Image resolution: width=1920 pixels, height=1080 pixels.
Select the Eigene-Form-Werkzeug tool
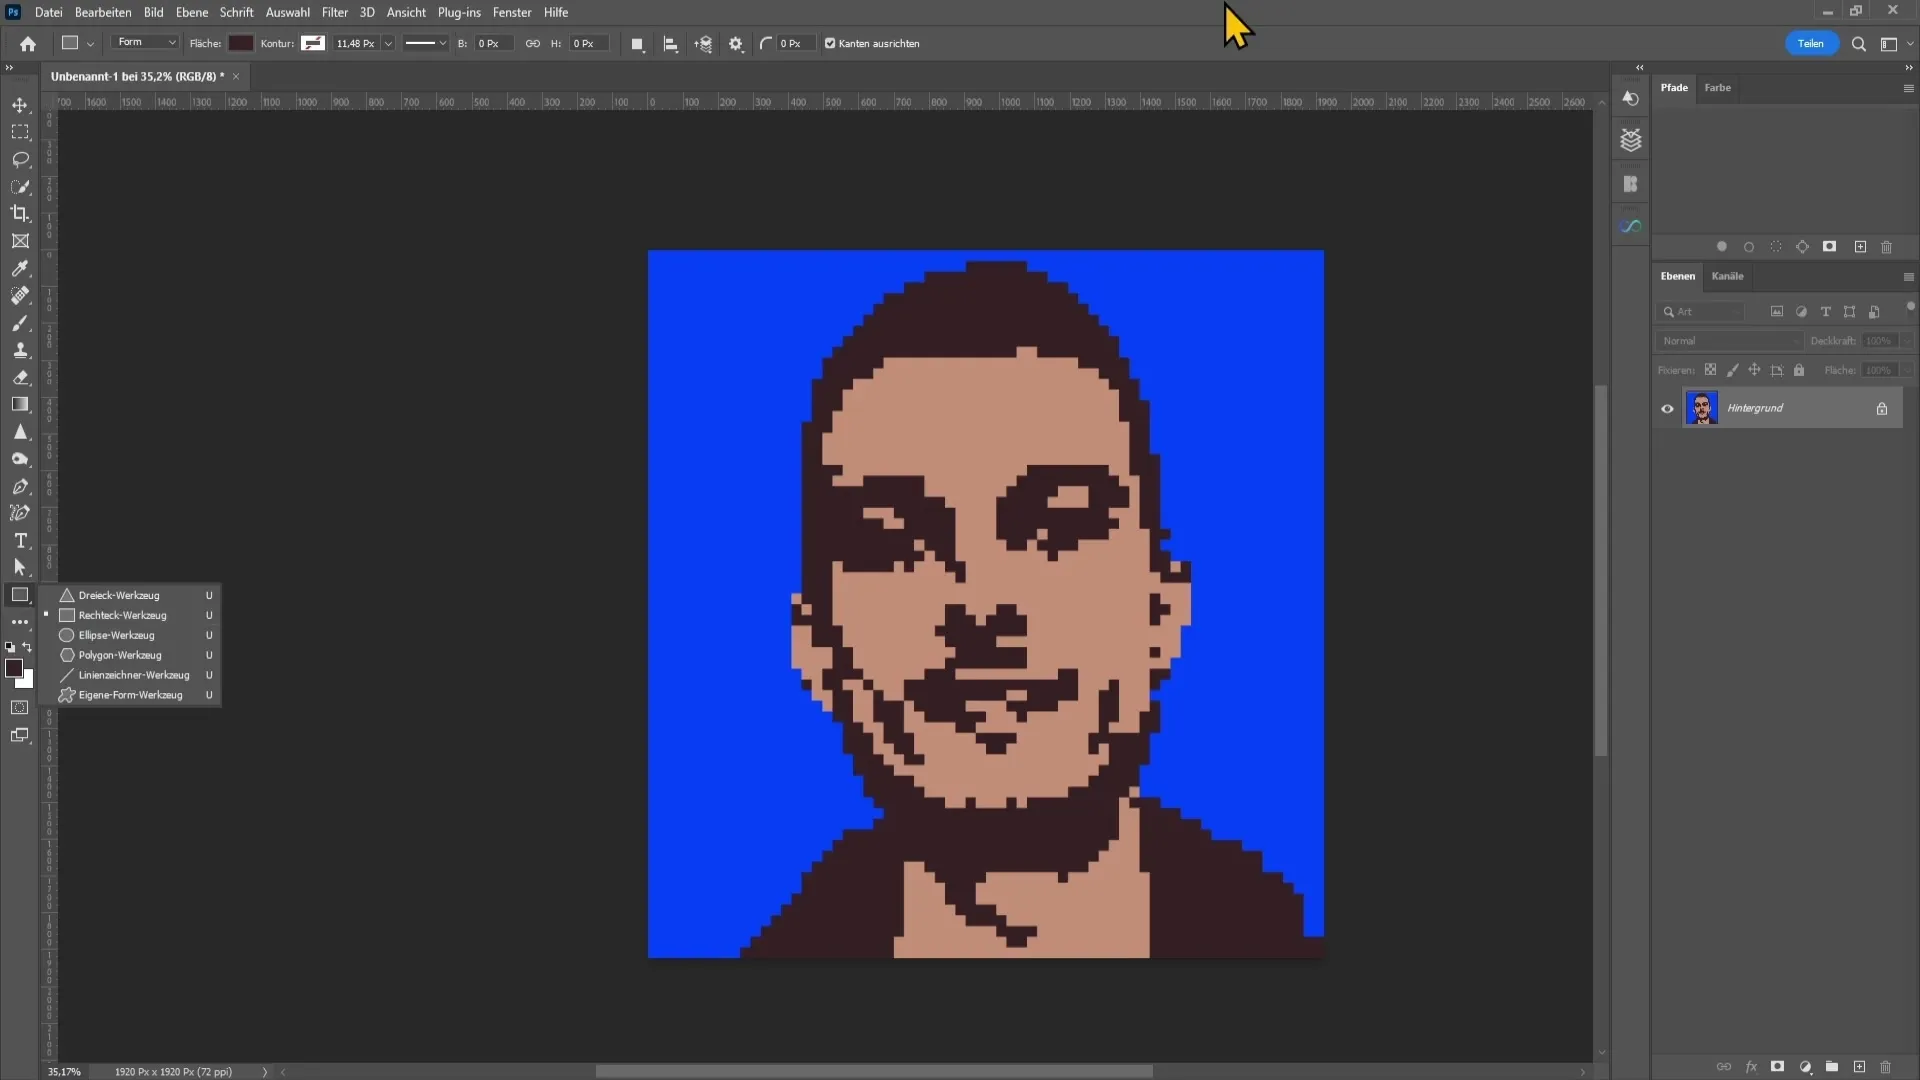129,695
